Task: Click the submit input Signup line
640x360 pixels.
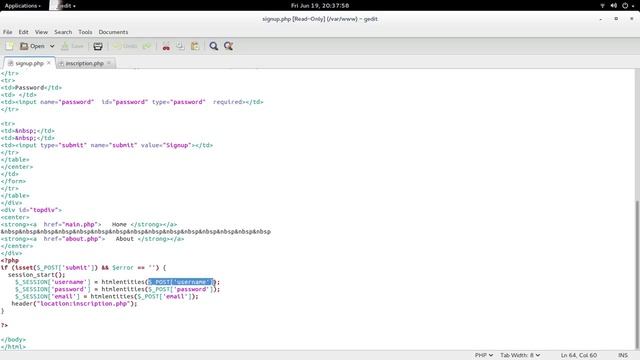Action: (107, 145)
